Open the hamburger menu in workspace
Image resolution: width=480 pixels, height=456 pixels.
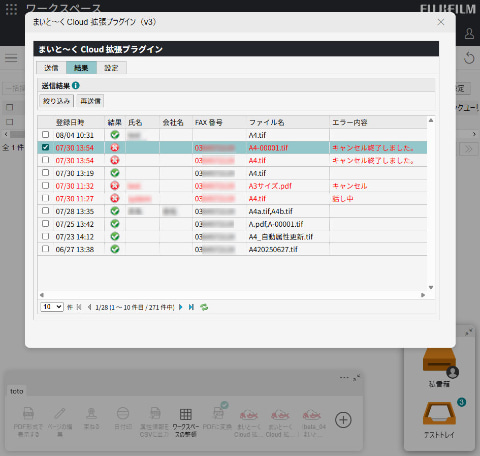tap(11, 58)
